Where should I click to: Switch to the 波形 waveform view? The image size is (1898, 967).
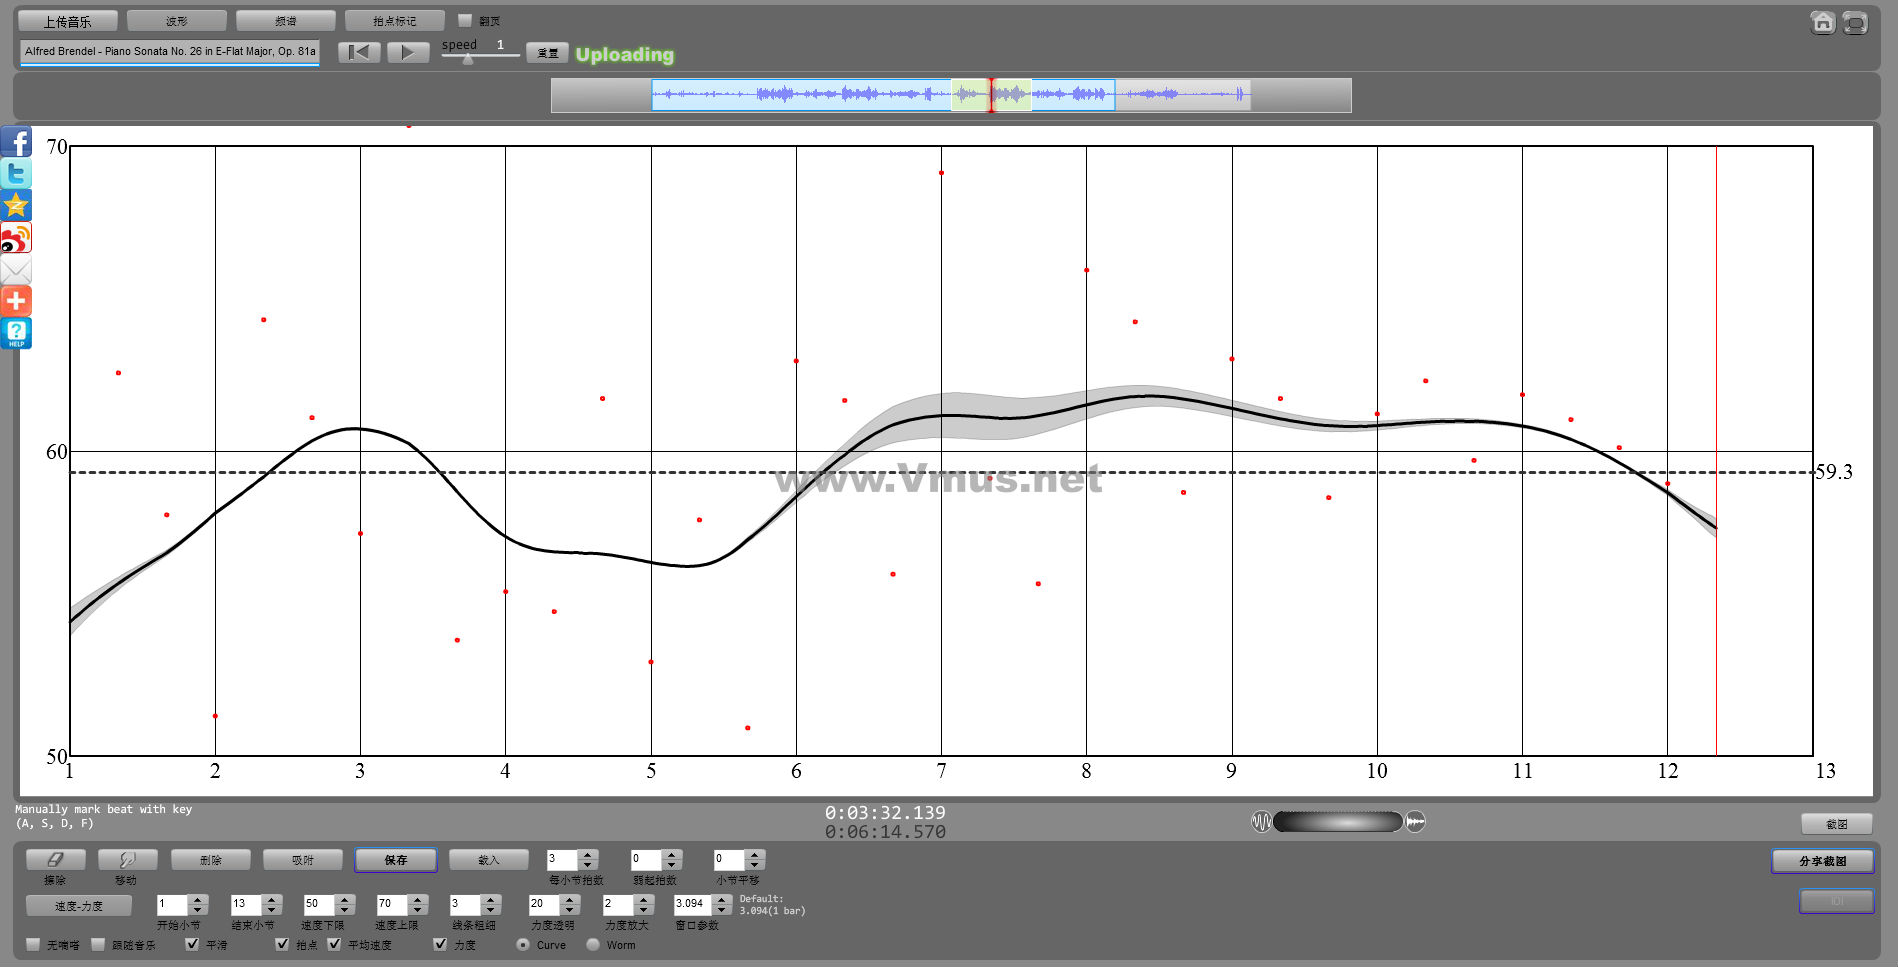coord(177,21)
